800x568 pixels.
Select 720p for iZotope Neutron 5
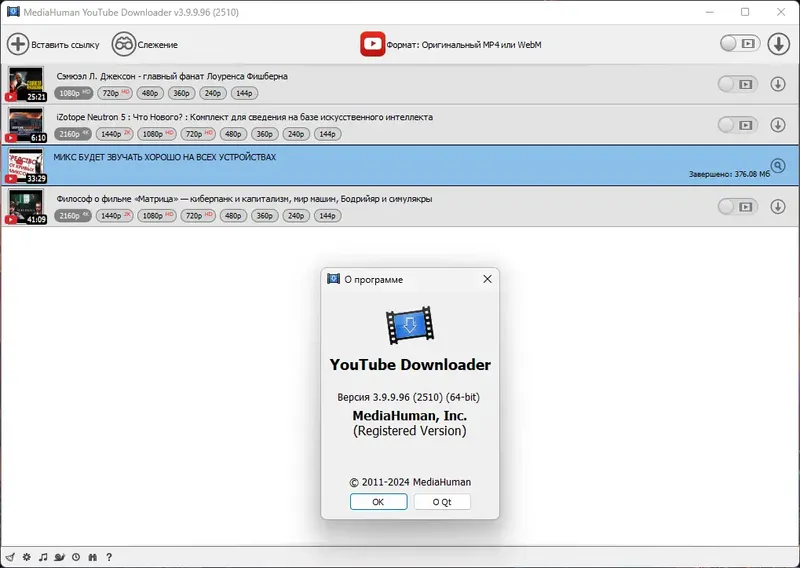click(198, 134)
